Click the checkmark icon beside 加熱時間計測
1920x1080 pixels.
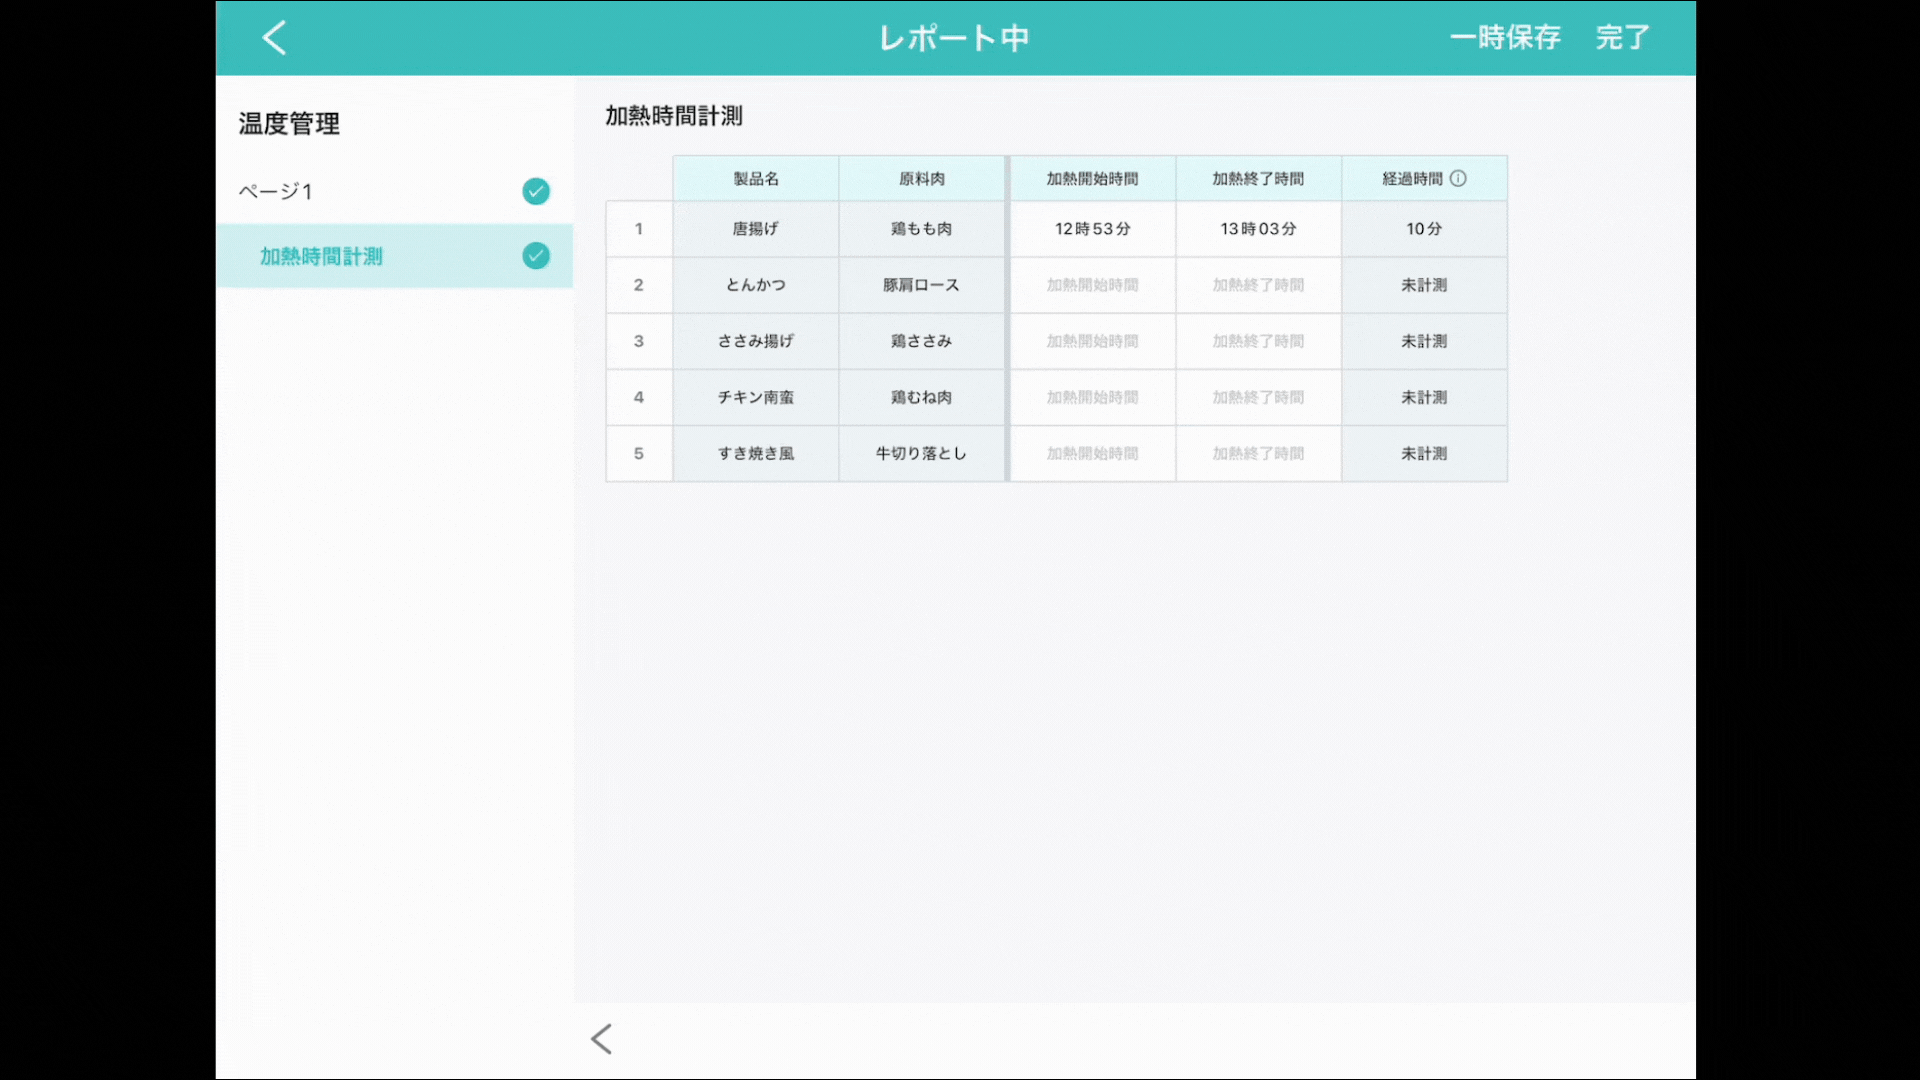tap(536, 256)
